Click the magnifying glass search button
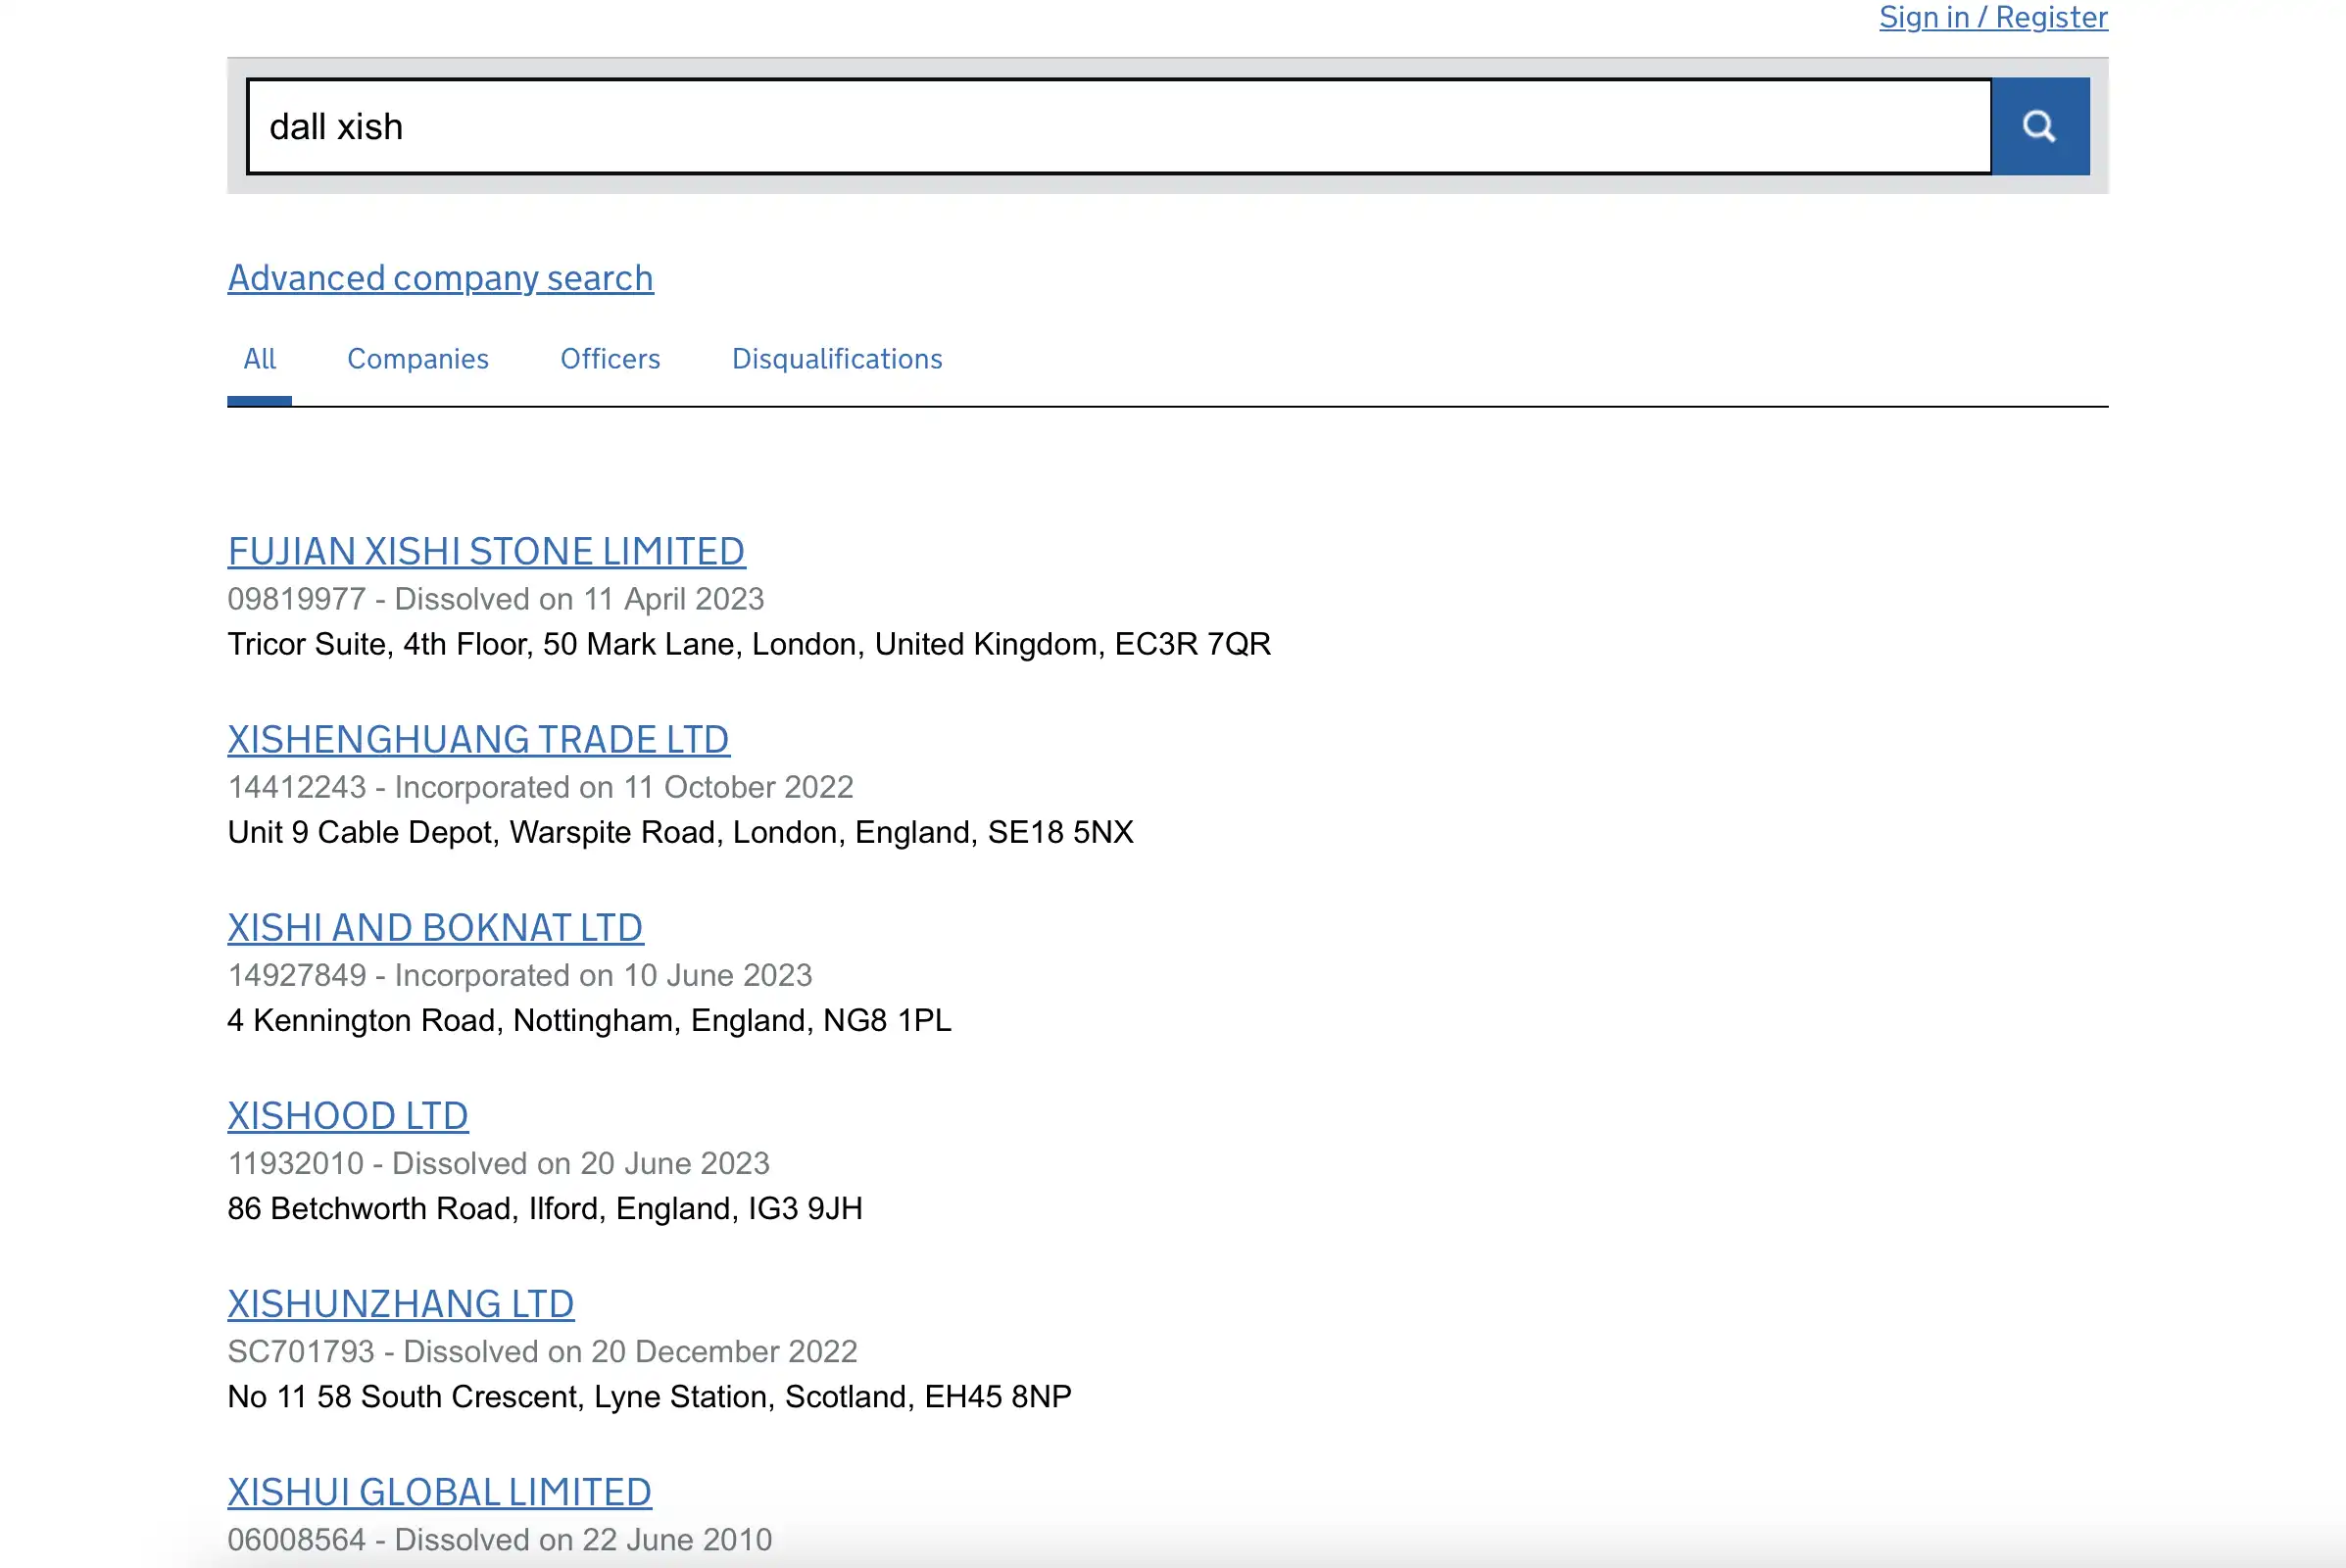 point(2040,126)
